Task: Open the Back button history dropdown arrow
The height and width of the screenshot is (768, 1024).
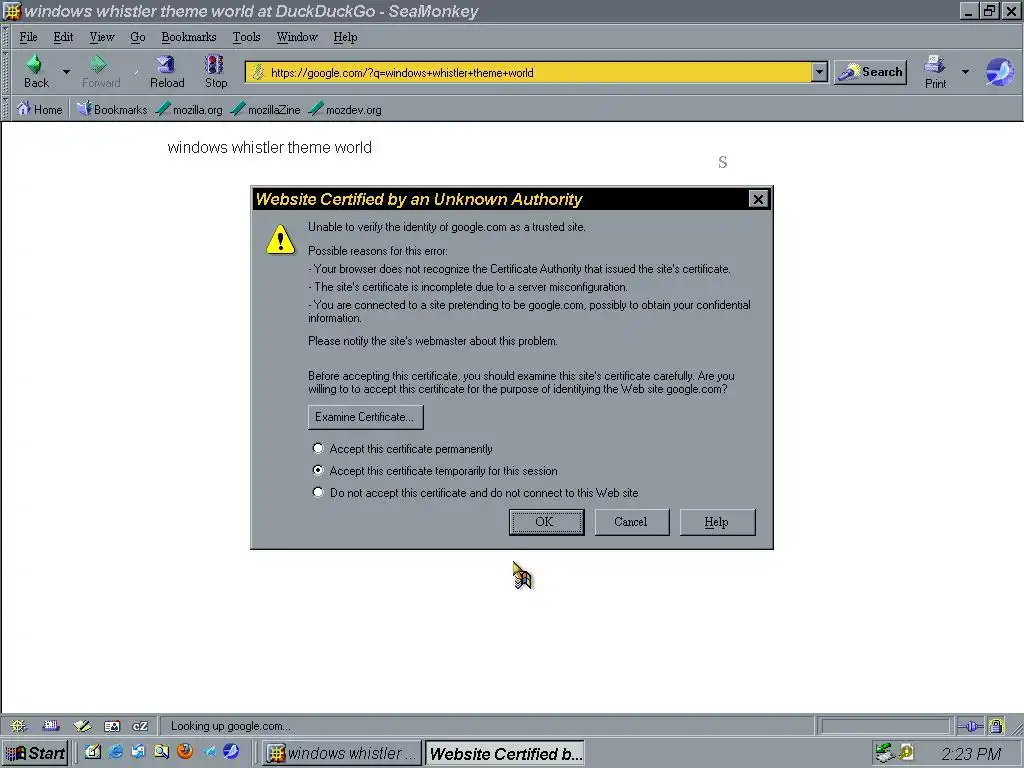Action: pyautogui.click(x=66, y=71)
